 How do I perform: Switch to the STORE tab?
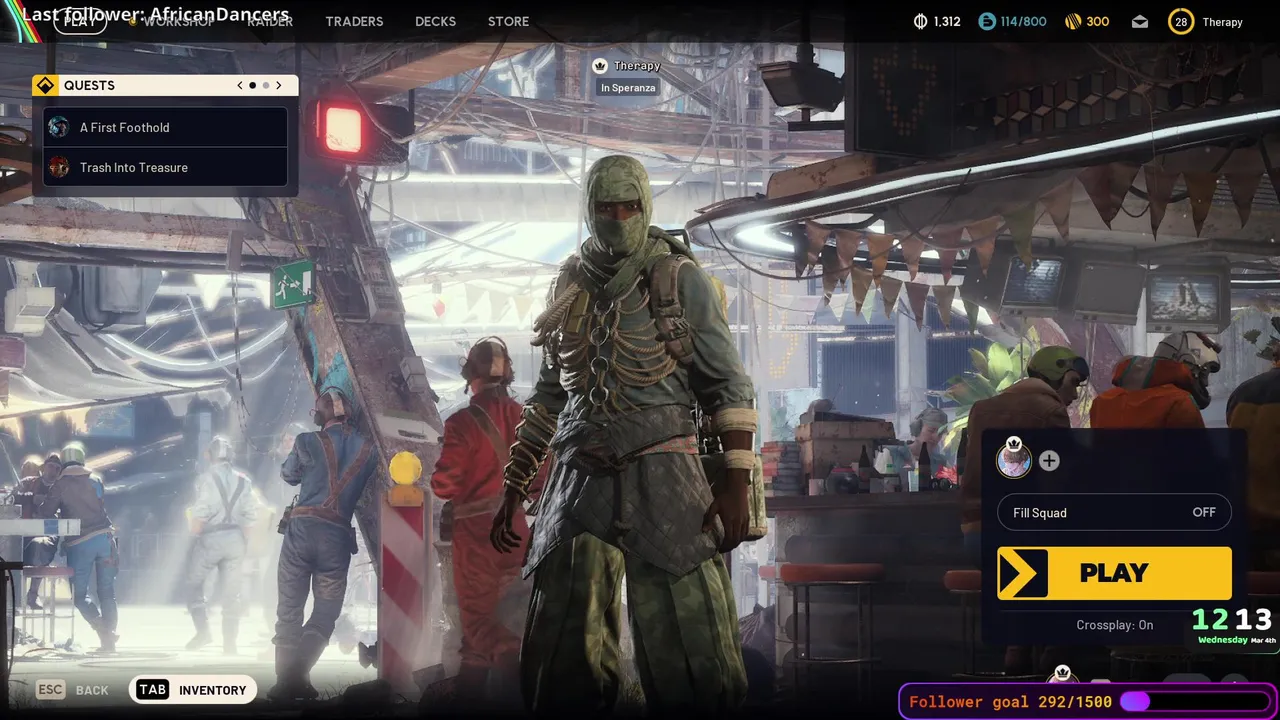(x=508, y=21)
